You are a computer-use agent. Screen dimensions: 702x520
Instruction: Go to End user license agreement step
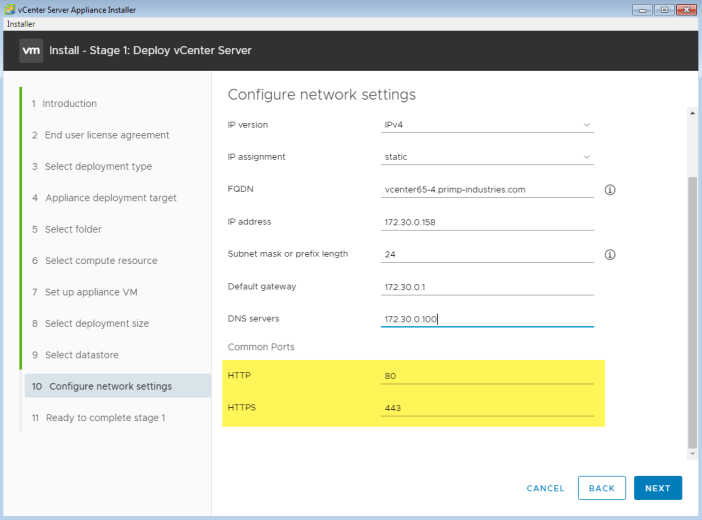coord(100,135)
